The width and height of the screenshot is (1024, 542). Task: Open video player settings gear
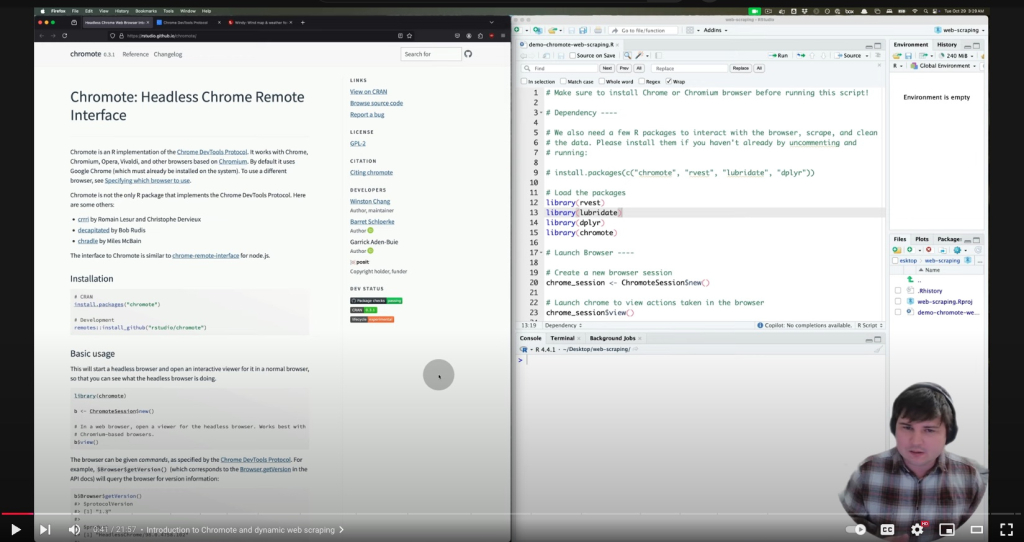click(918, 530)
